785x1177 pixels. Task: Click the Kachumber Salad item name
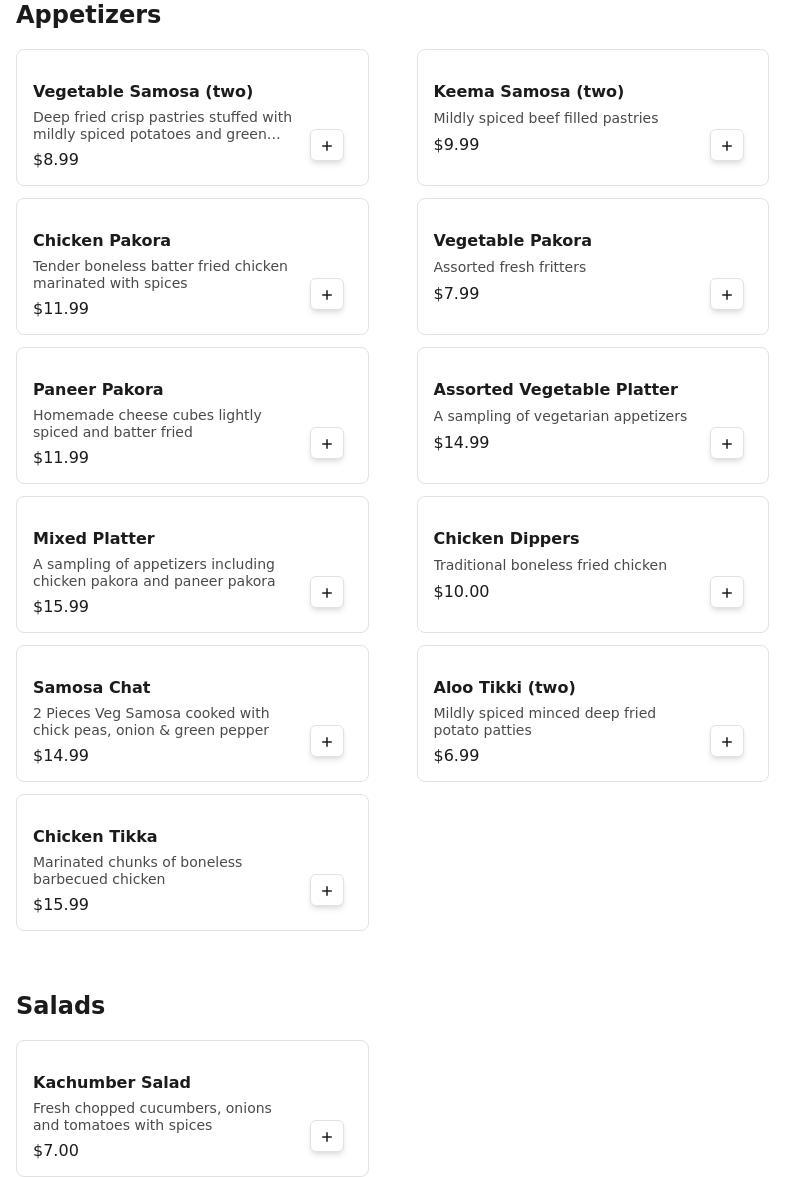[112, 1083]
